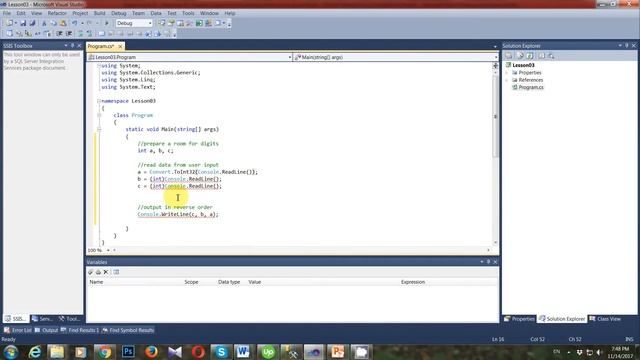Open Skype from the taskbar
The height and width of the screenshot is (360, 640).
[221, 351]
